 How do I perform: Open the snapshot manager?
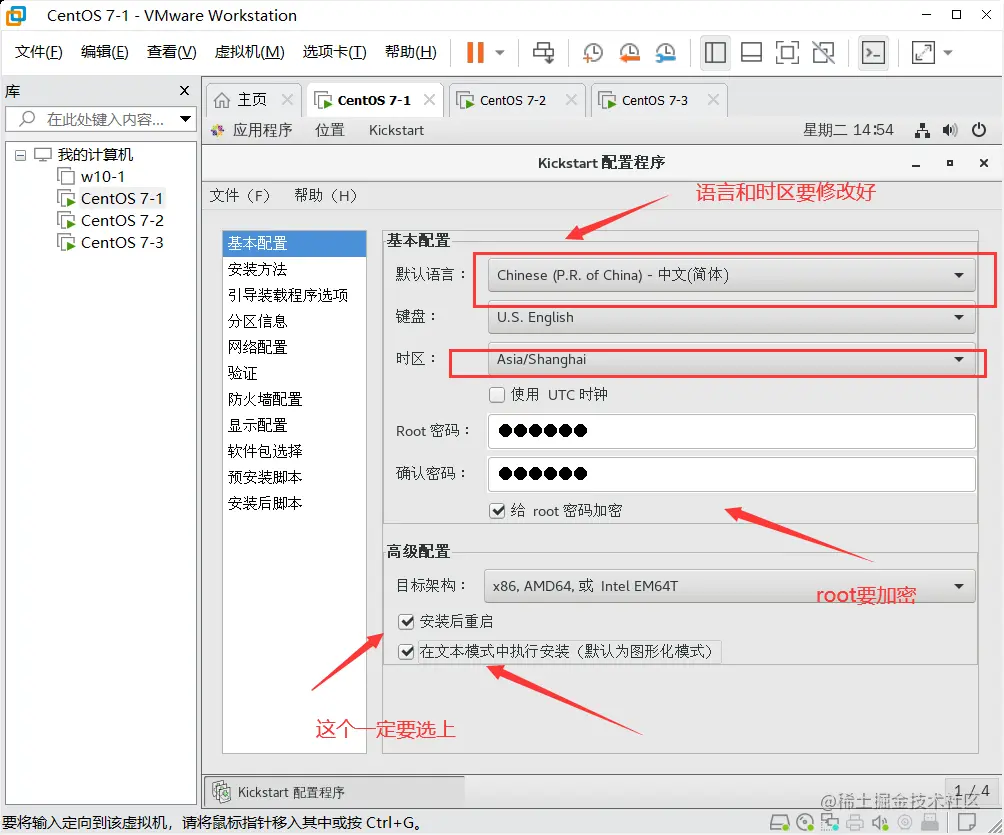(666, 53)
